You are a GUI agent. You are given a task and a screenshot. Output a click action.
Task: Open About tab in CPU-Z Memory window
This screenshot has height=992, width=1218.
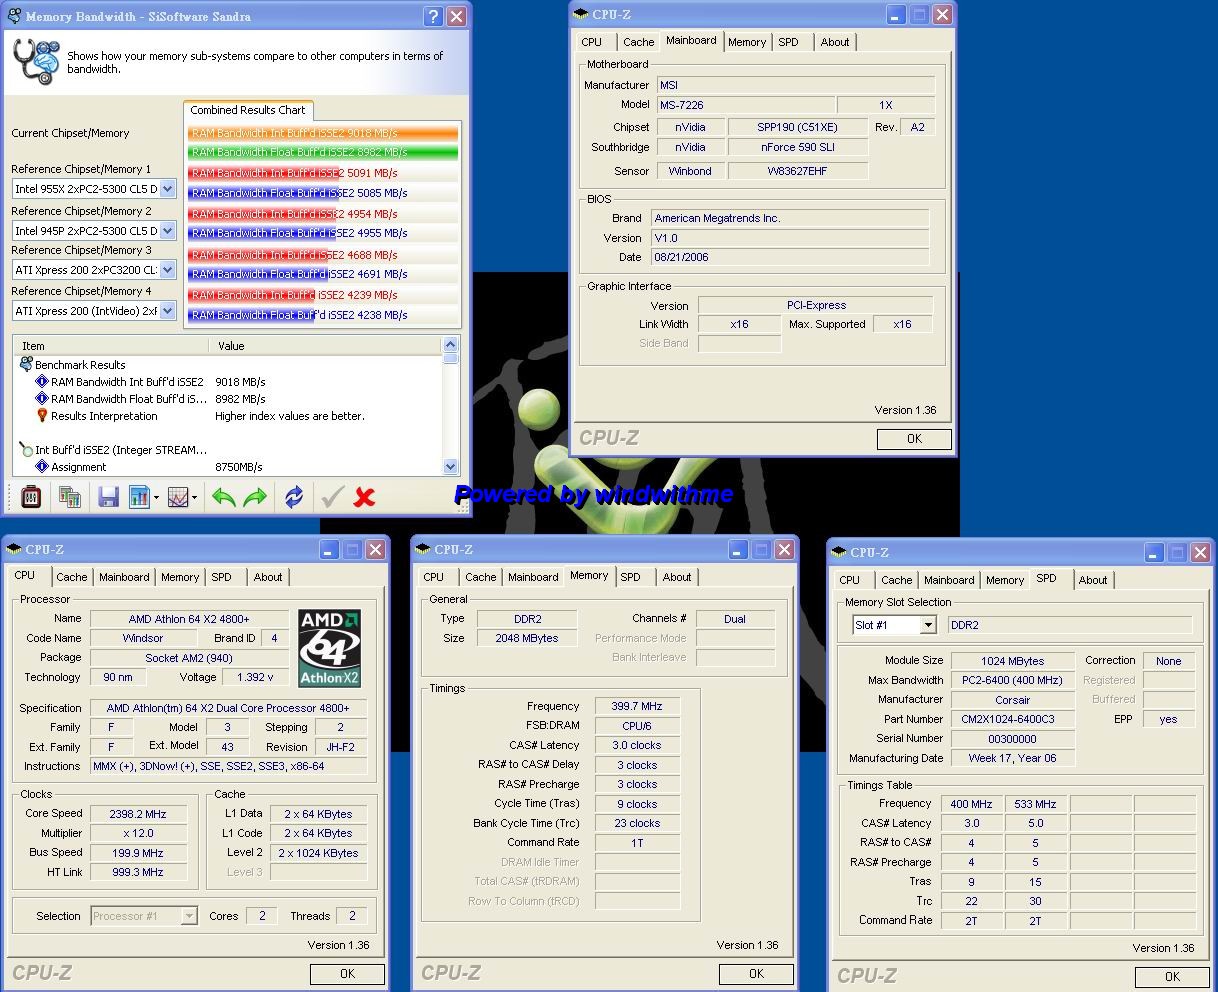click(x=677, y=577)
